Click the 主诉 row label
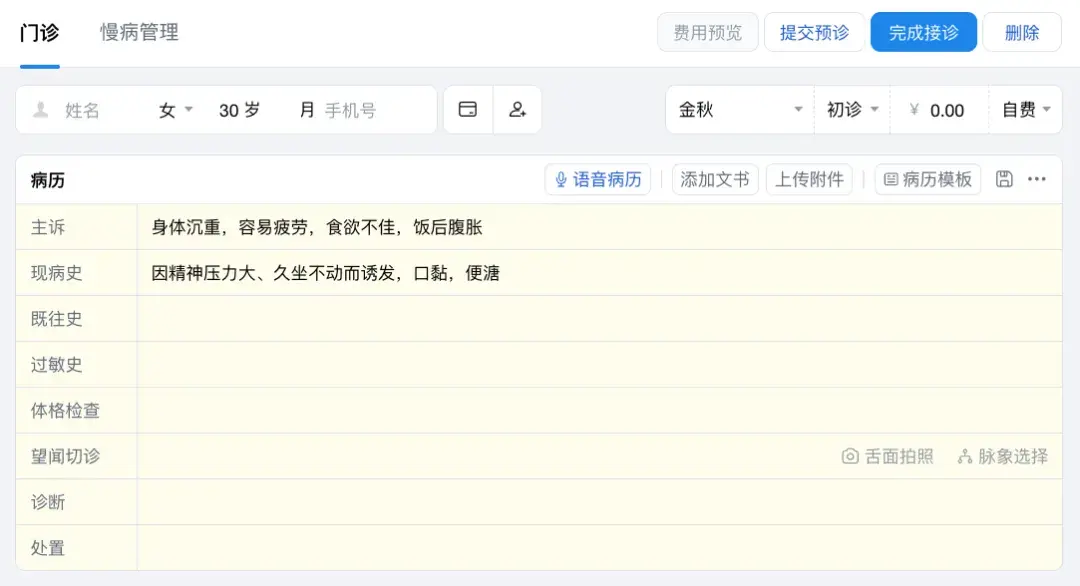Image resolution: width=1080 pixels, height=586 pixels. (x=48, y=227)
